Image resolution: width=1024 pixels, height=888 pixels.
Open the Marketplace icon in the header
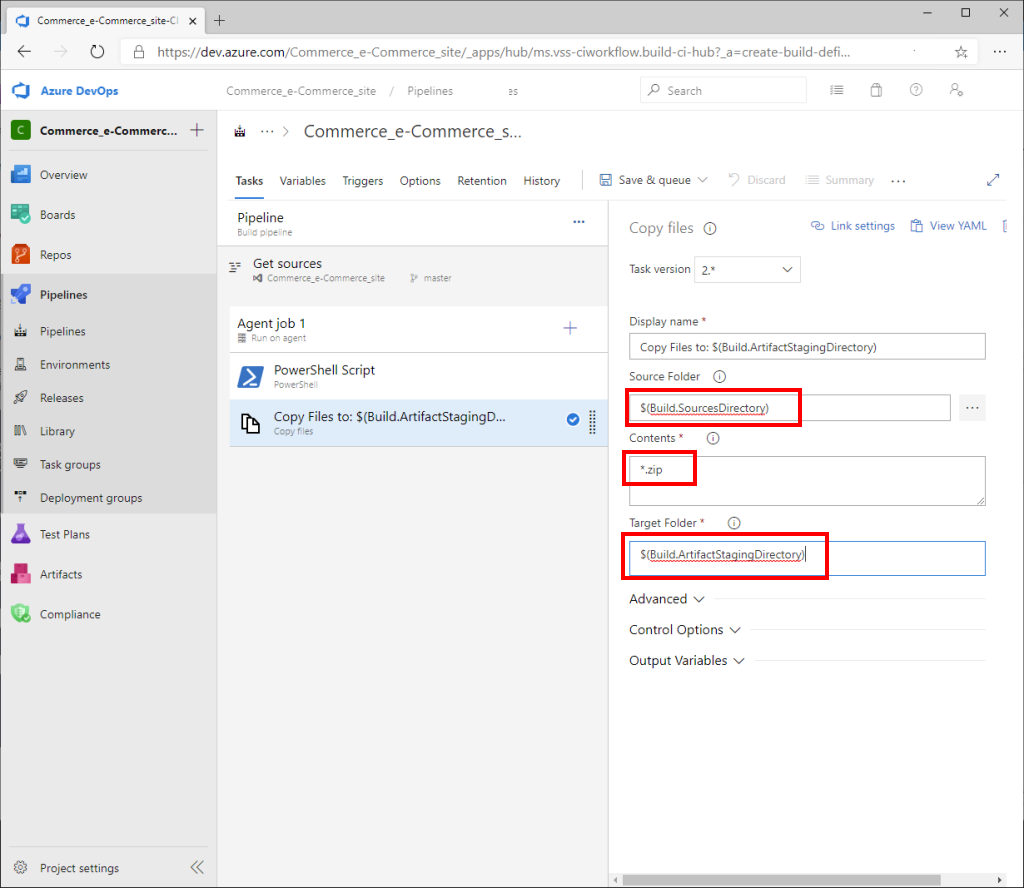click(x=876, y=90)
